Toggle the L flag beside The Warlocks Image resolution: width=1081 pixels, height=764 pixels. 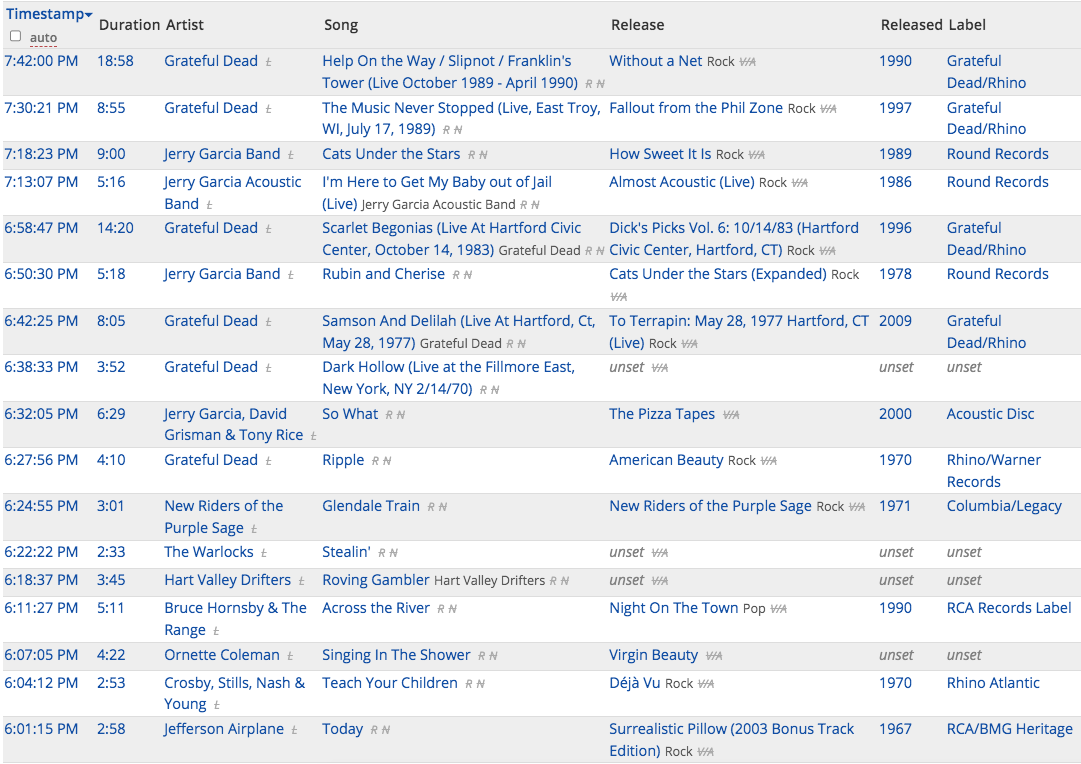[264, 554]
